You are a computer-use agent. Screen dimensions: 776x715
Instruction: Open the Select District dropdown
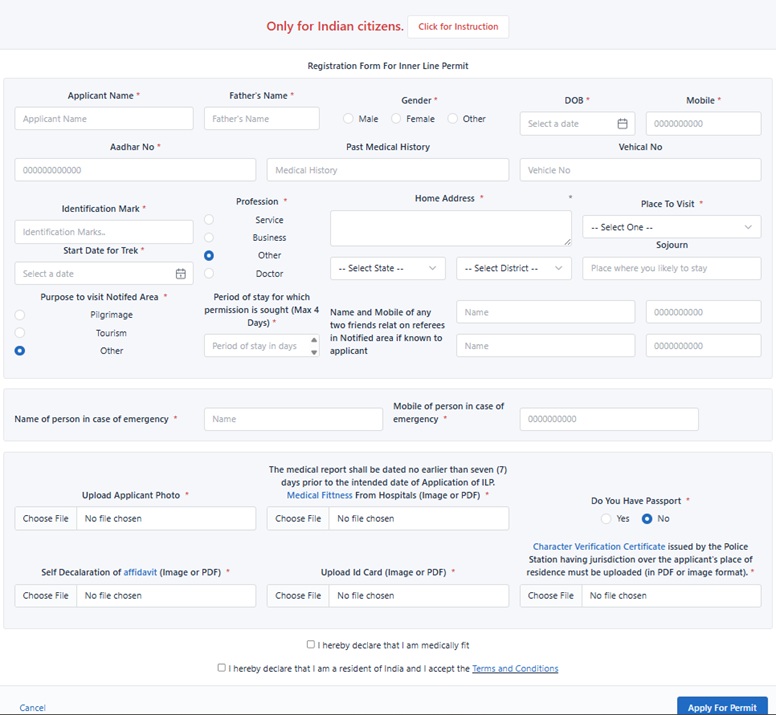[513, 269]
